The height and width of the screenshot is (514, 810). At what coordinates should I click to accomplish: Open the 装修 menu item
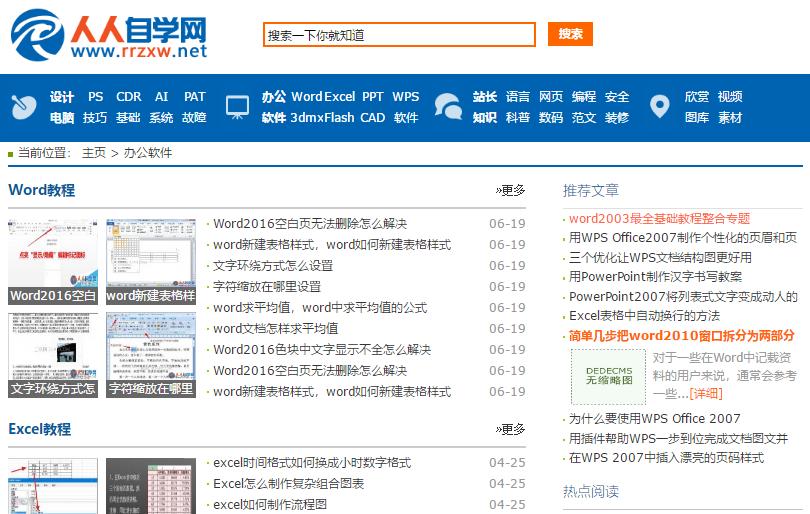click(x=617, y=118)
